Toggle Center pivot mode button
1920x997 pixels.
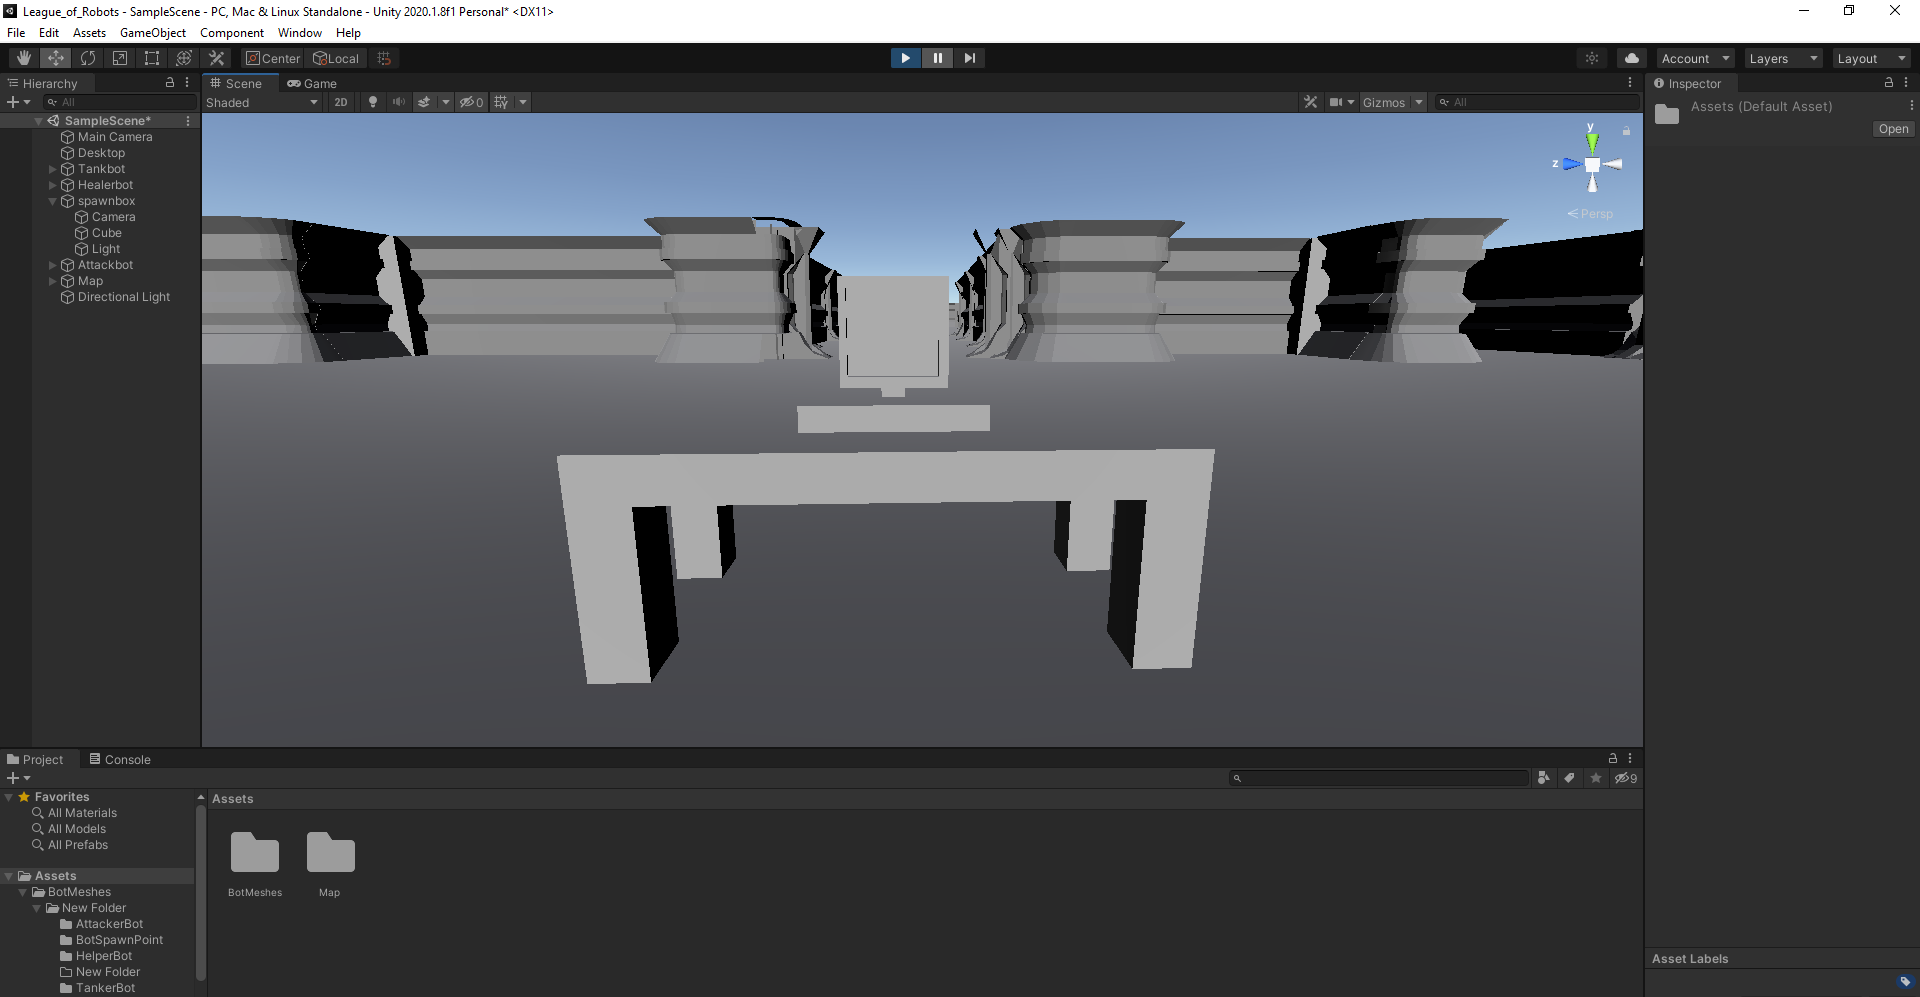pos(273,58)
